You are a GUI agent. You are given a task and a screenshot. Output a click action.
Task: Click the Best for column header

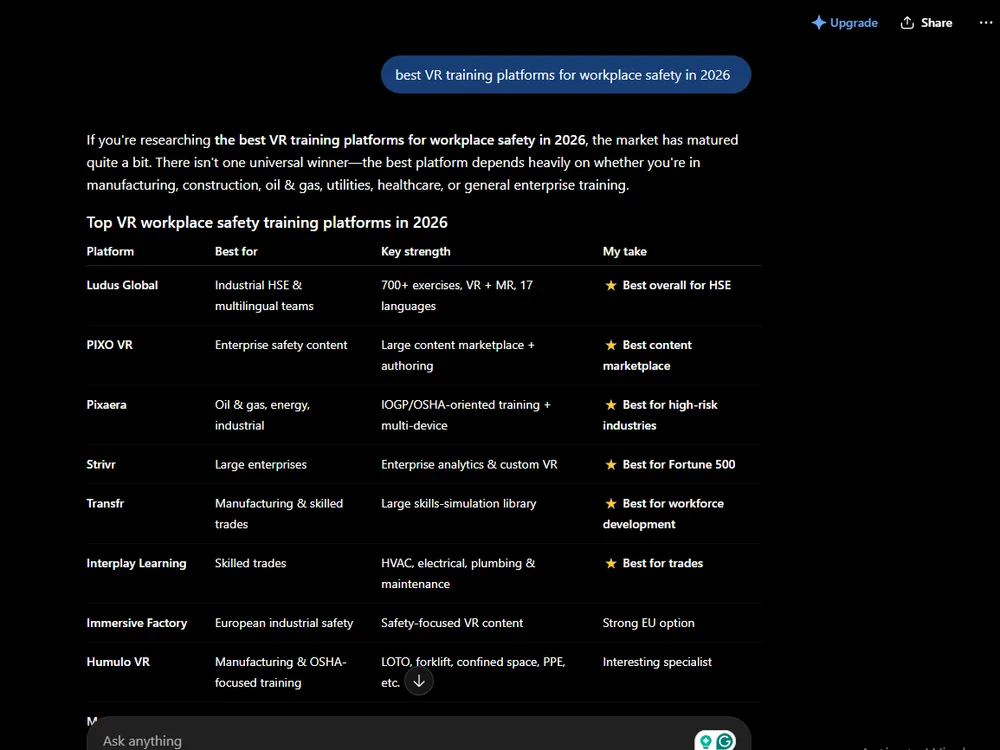tap(236, 251)
